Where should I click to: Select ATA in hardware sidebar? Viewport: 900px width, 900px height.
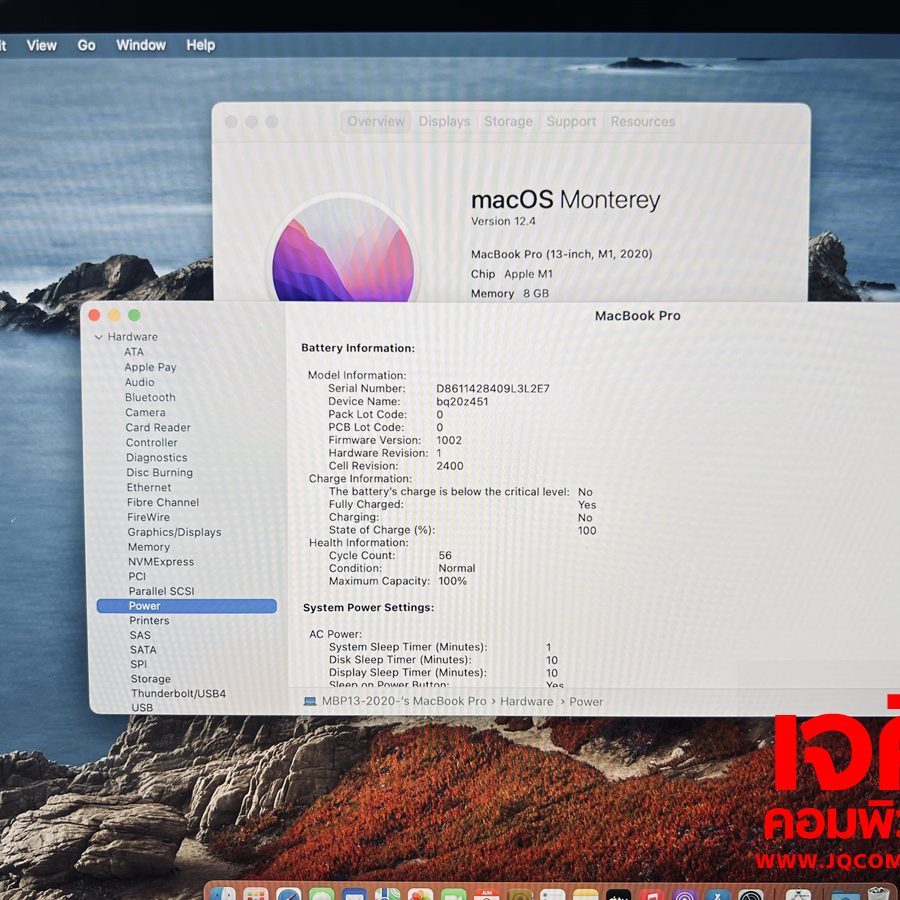pyautogui.click(x=134, y=352)
